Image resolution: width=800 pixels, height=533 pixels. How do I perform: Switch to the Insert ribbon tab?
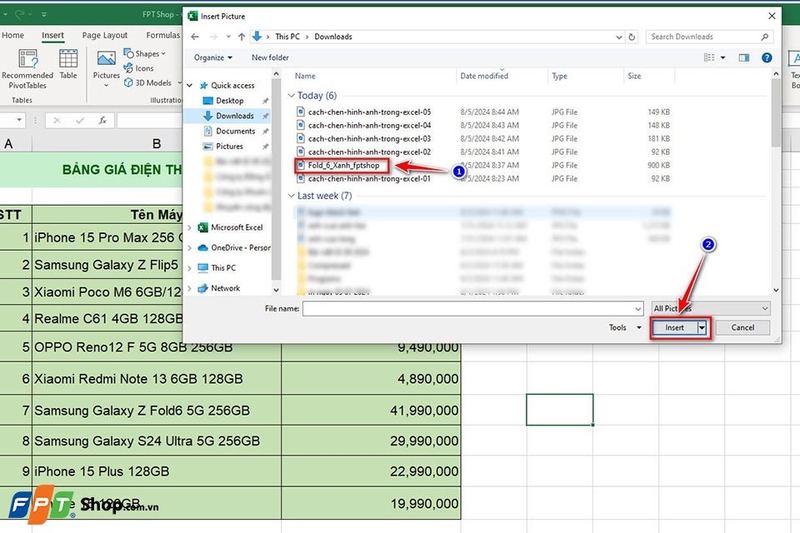pyautogui.click(x=53, y=35)
